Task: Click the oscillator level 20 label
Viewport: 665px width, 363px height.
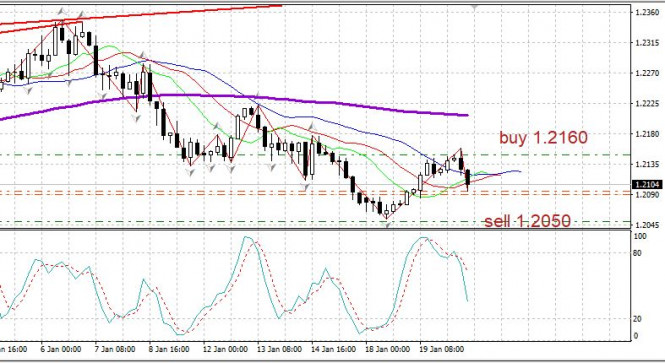Action: pyautogui.click(x=637, y=319)
